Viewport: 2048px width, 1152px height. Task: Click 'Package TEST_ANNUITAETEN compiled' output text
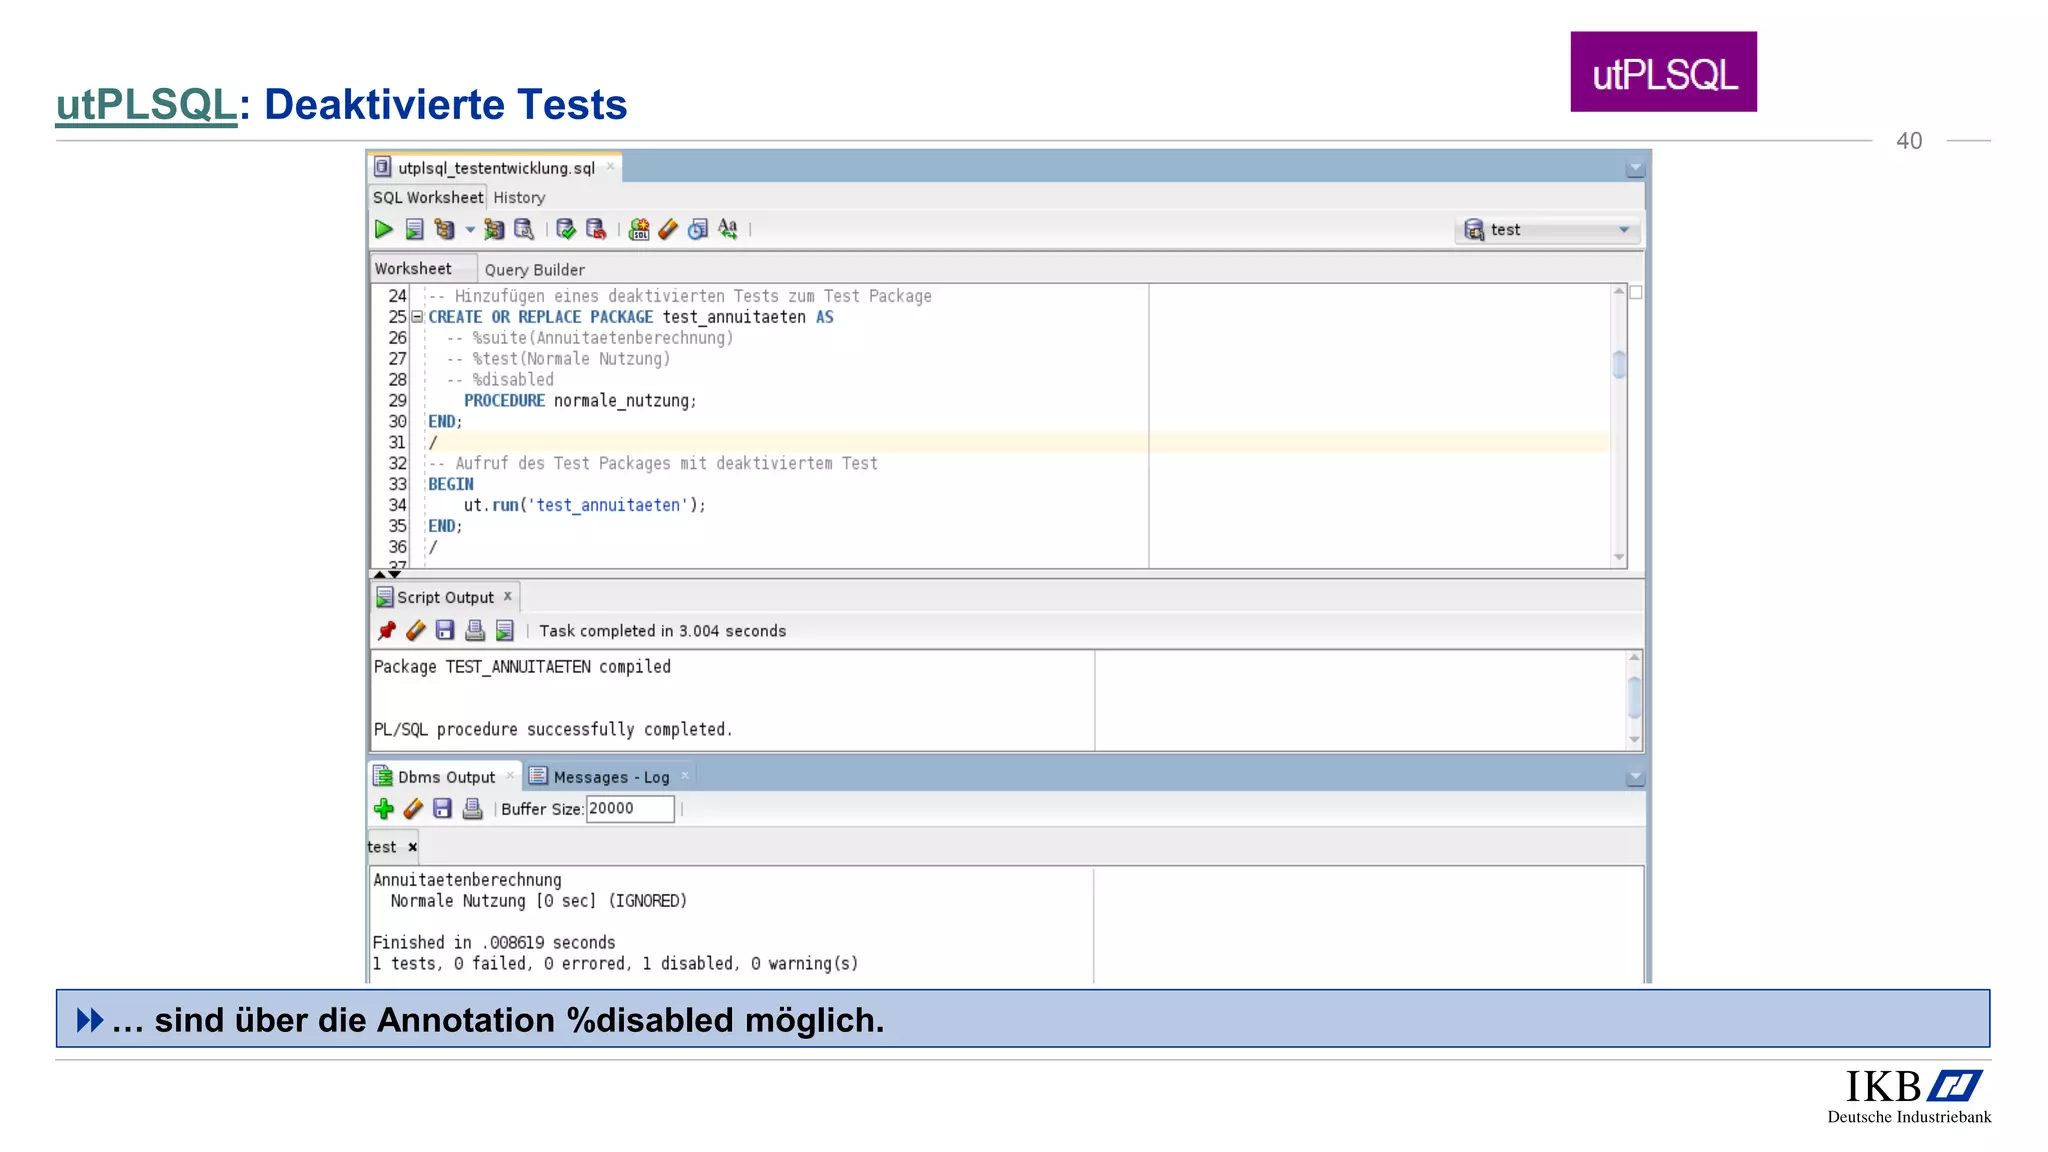click(x=522, y=667)
